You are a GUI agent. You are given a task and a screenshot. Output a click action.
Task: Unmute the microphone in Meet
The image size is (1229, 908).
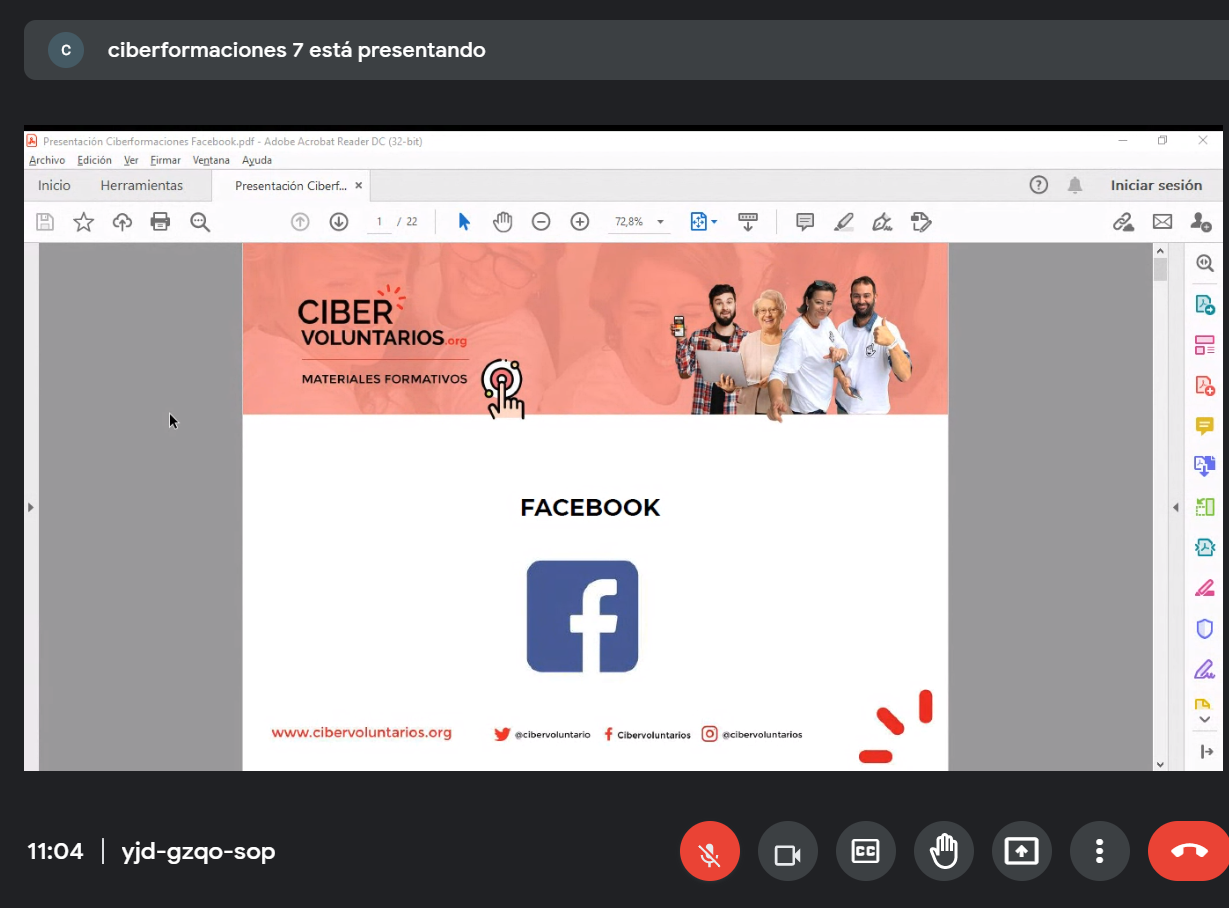pyautogui.click(x=710, y=853)
